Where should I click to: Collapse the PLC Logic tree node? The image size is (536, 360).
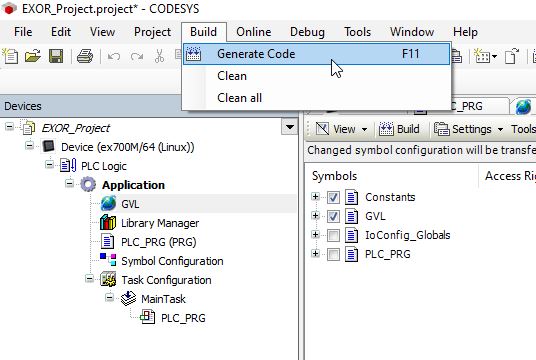pos(50,165)
